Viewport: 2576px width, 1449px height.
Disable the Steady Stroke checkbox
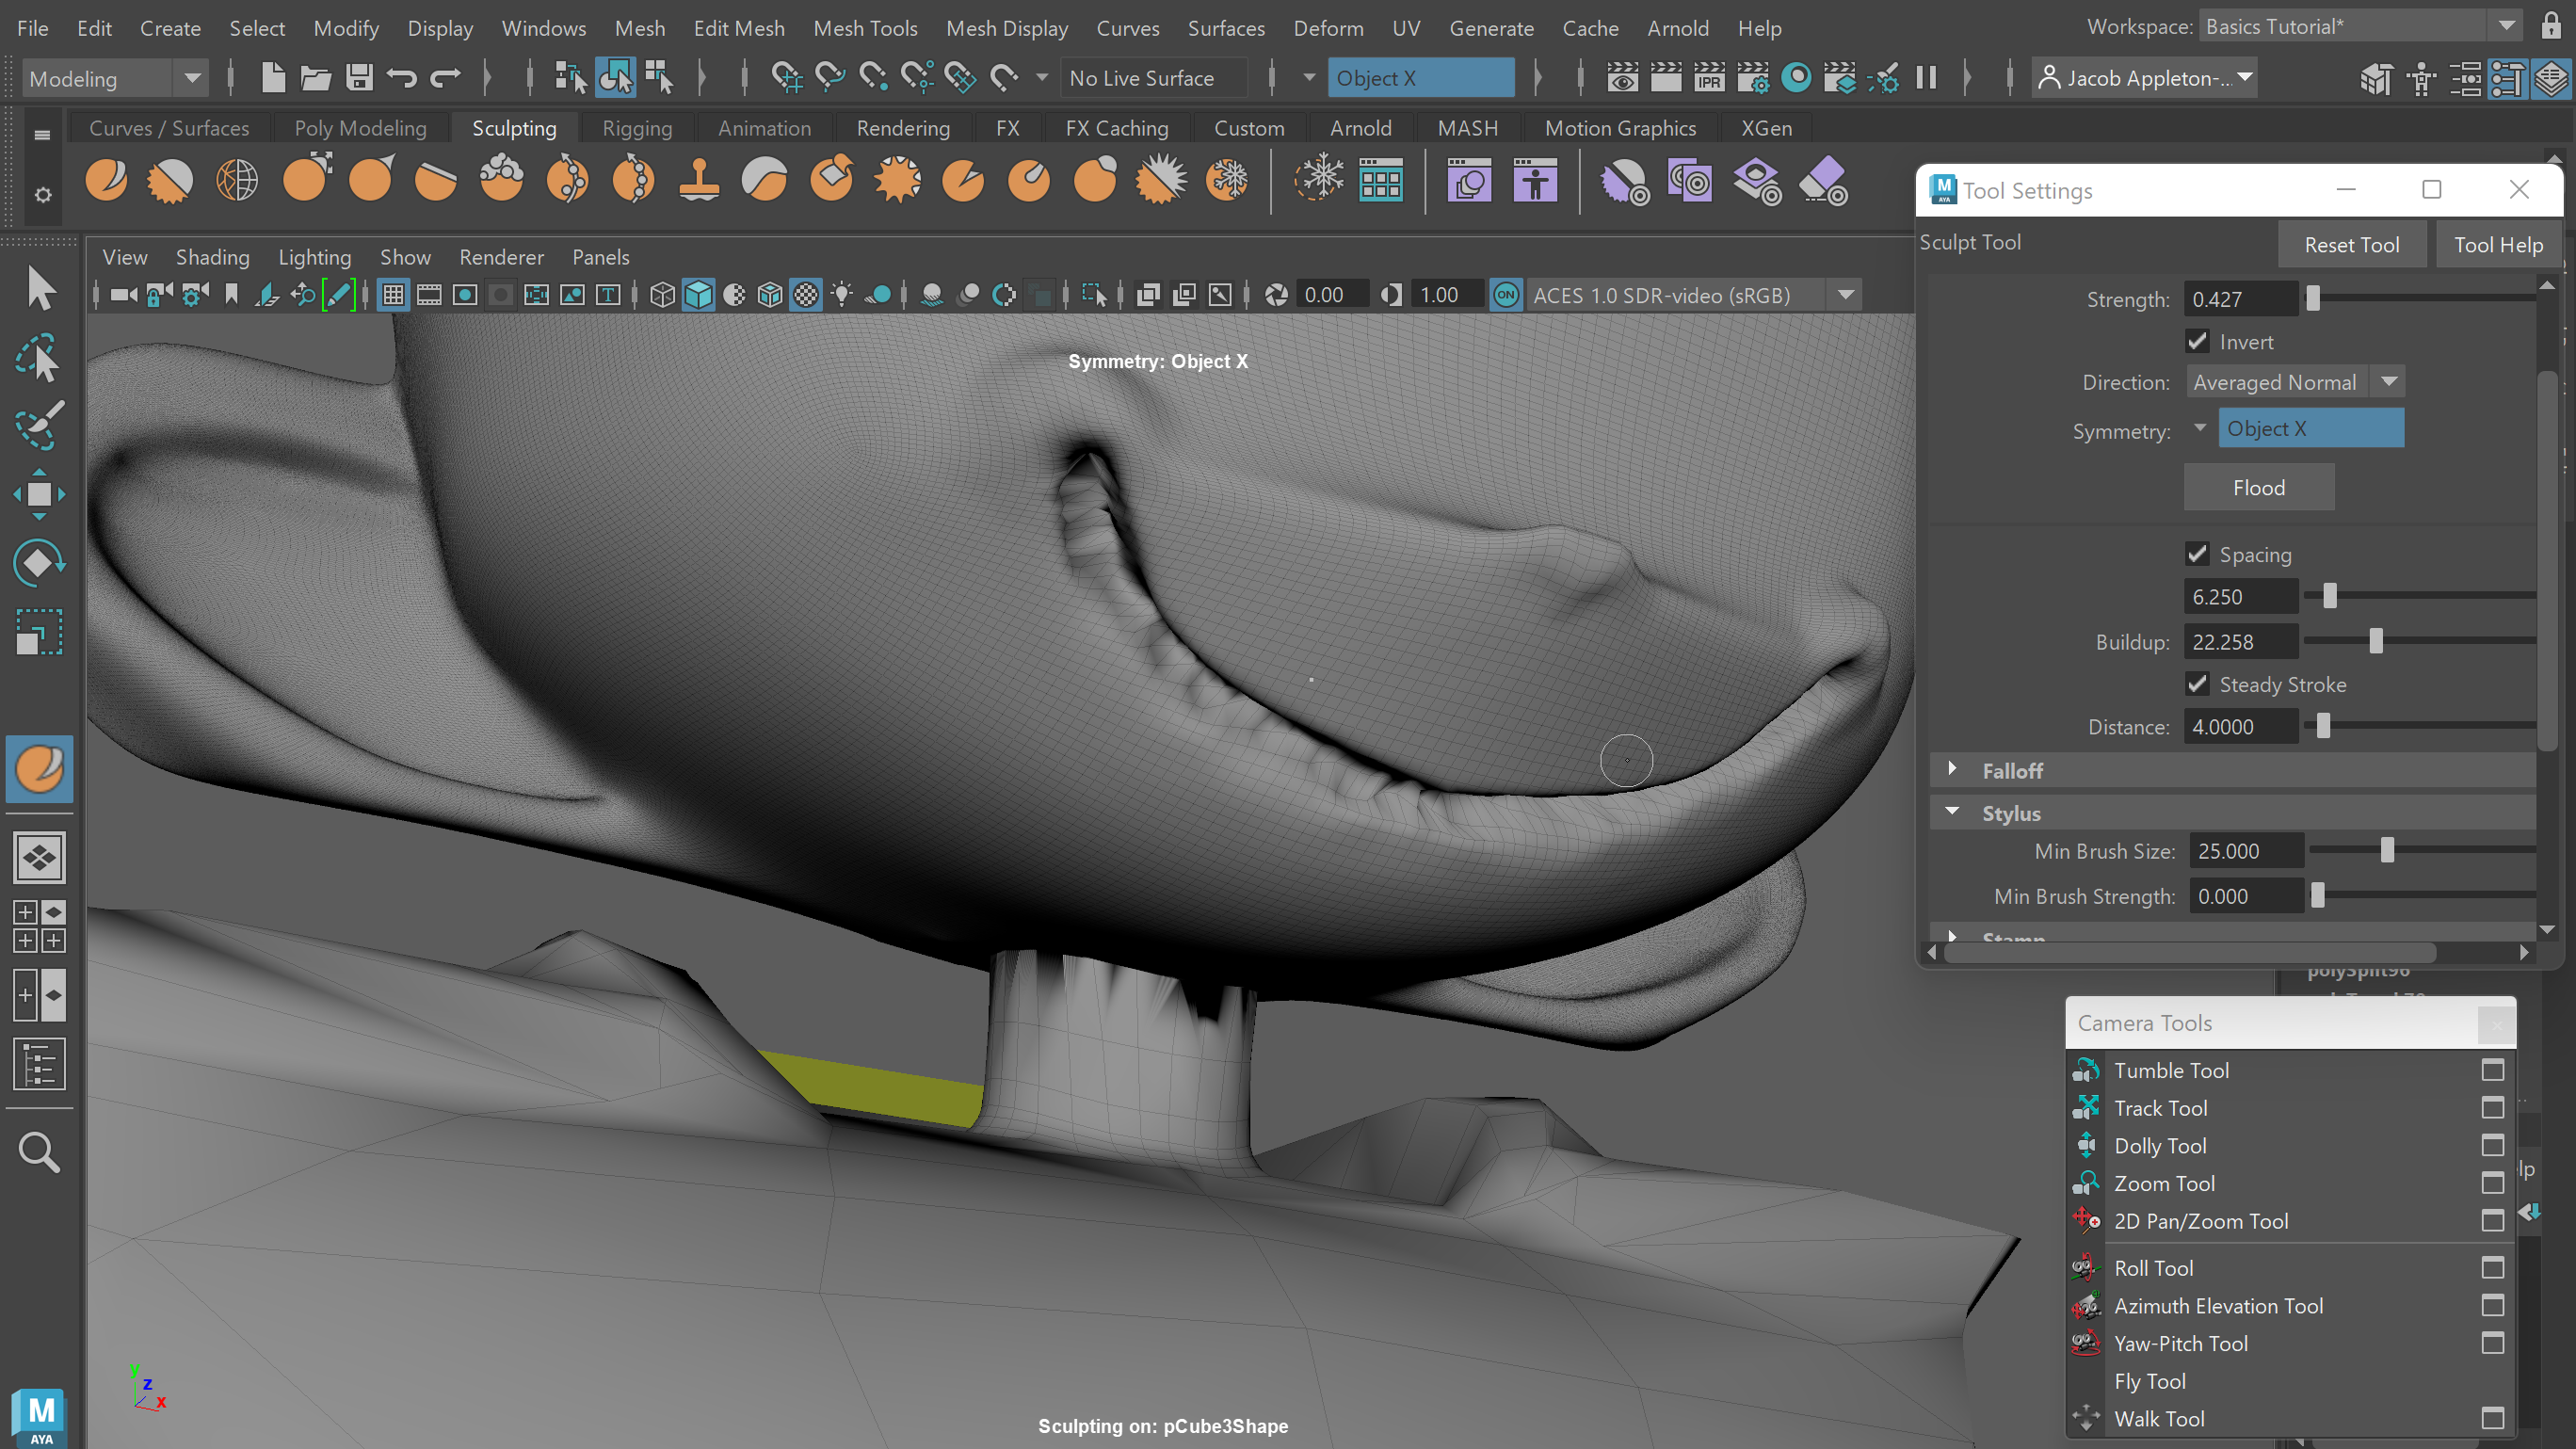[2197, 685]
